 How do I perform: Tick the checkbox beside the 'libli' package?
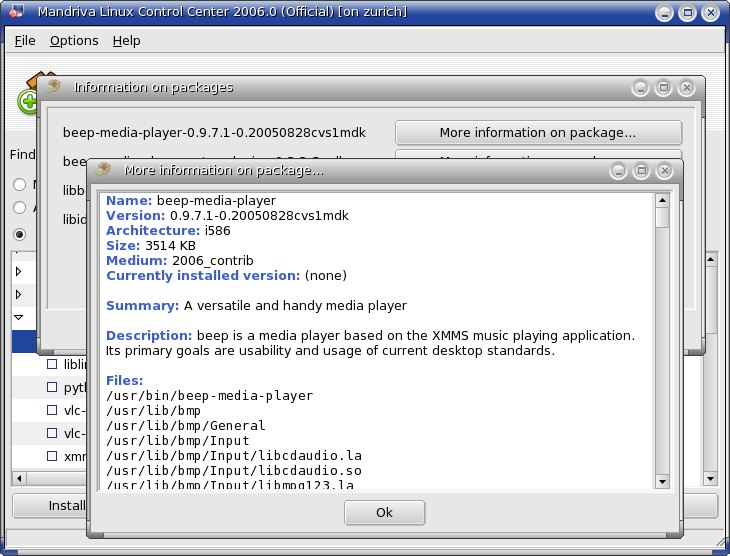[52, 364]
